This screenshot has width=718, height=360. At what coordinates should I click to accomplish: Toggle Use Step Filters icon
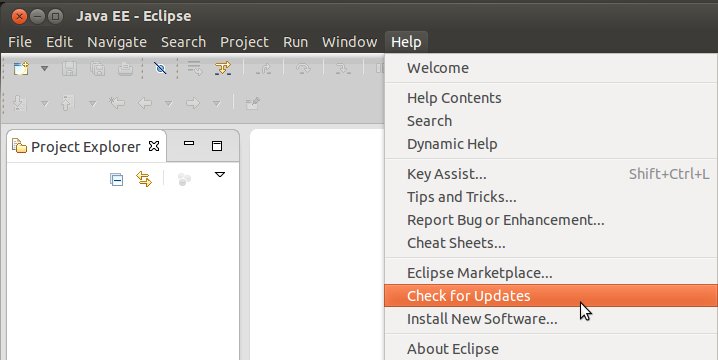[x=223, y=69]
